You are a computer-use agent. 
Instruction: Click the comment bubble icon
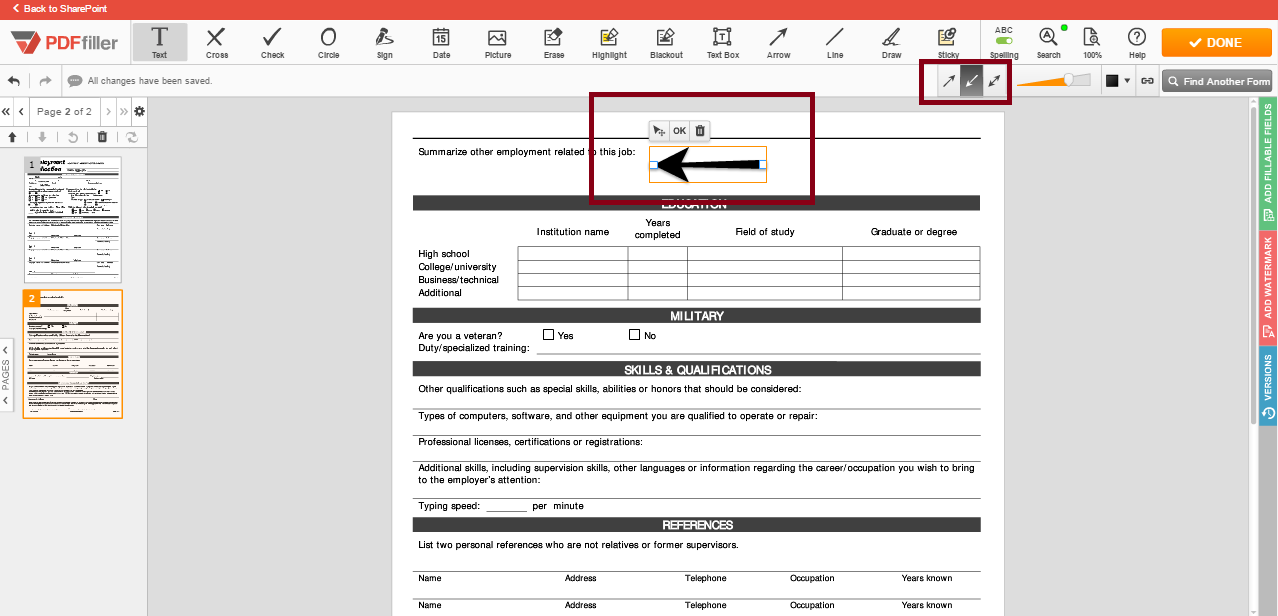pyautogui.click(x=74, y=81)
